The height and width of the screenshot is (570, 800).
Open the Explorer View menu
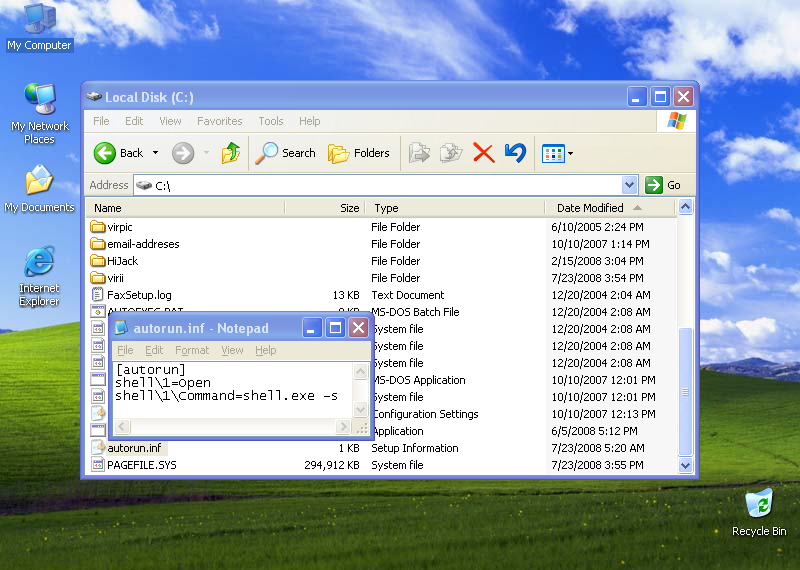pyautogui.click(x=170, y=121)
